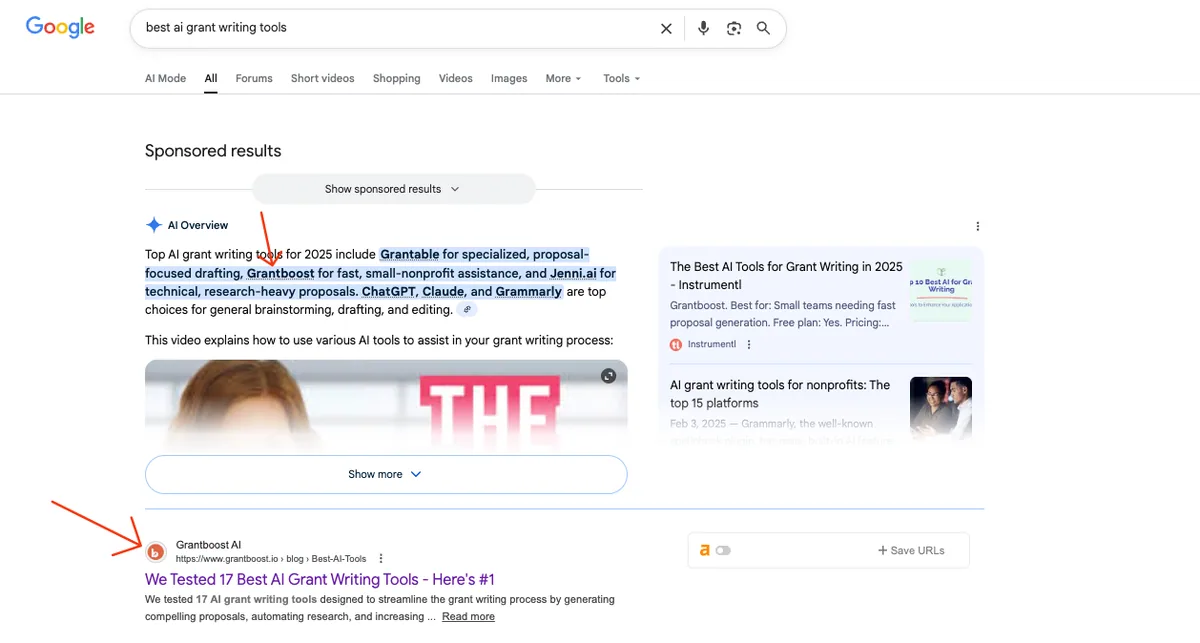1200x643 pixels.
Task: Click the 'Read more' link in the snippet
Action: (x=468, y=617)
